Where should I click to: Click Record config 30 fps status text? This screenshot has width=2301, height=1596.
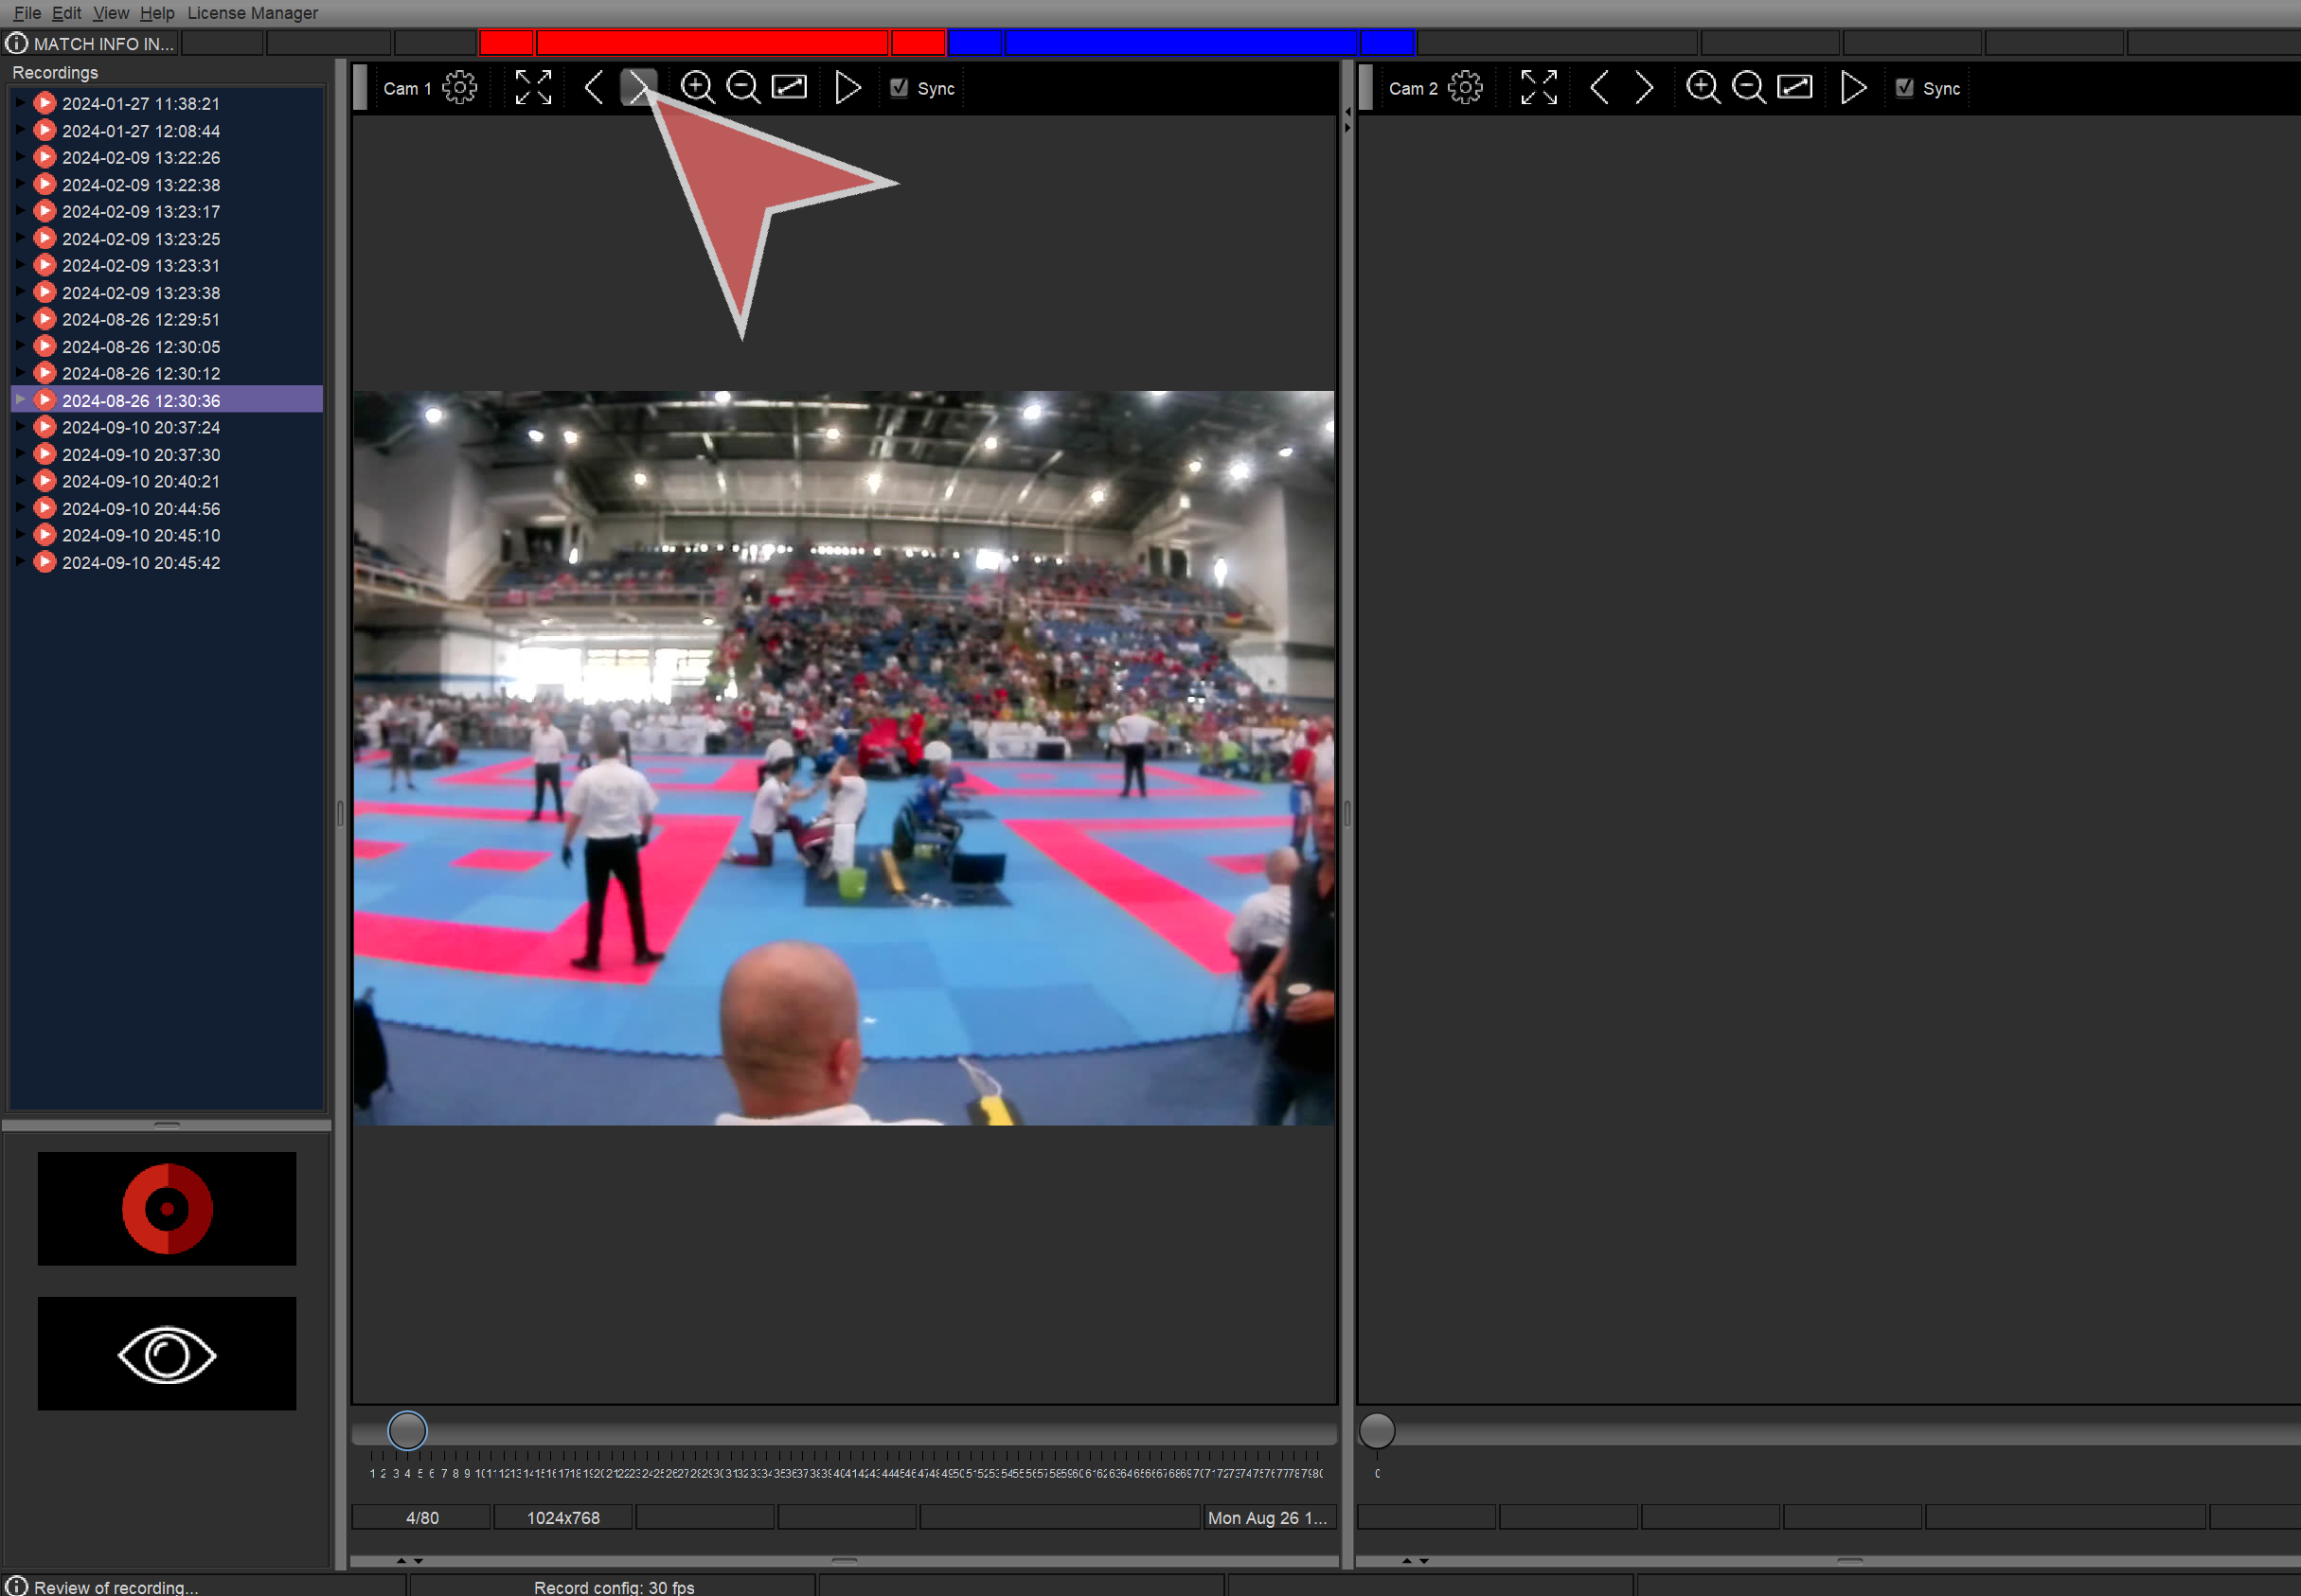[614, 1588]
